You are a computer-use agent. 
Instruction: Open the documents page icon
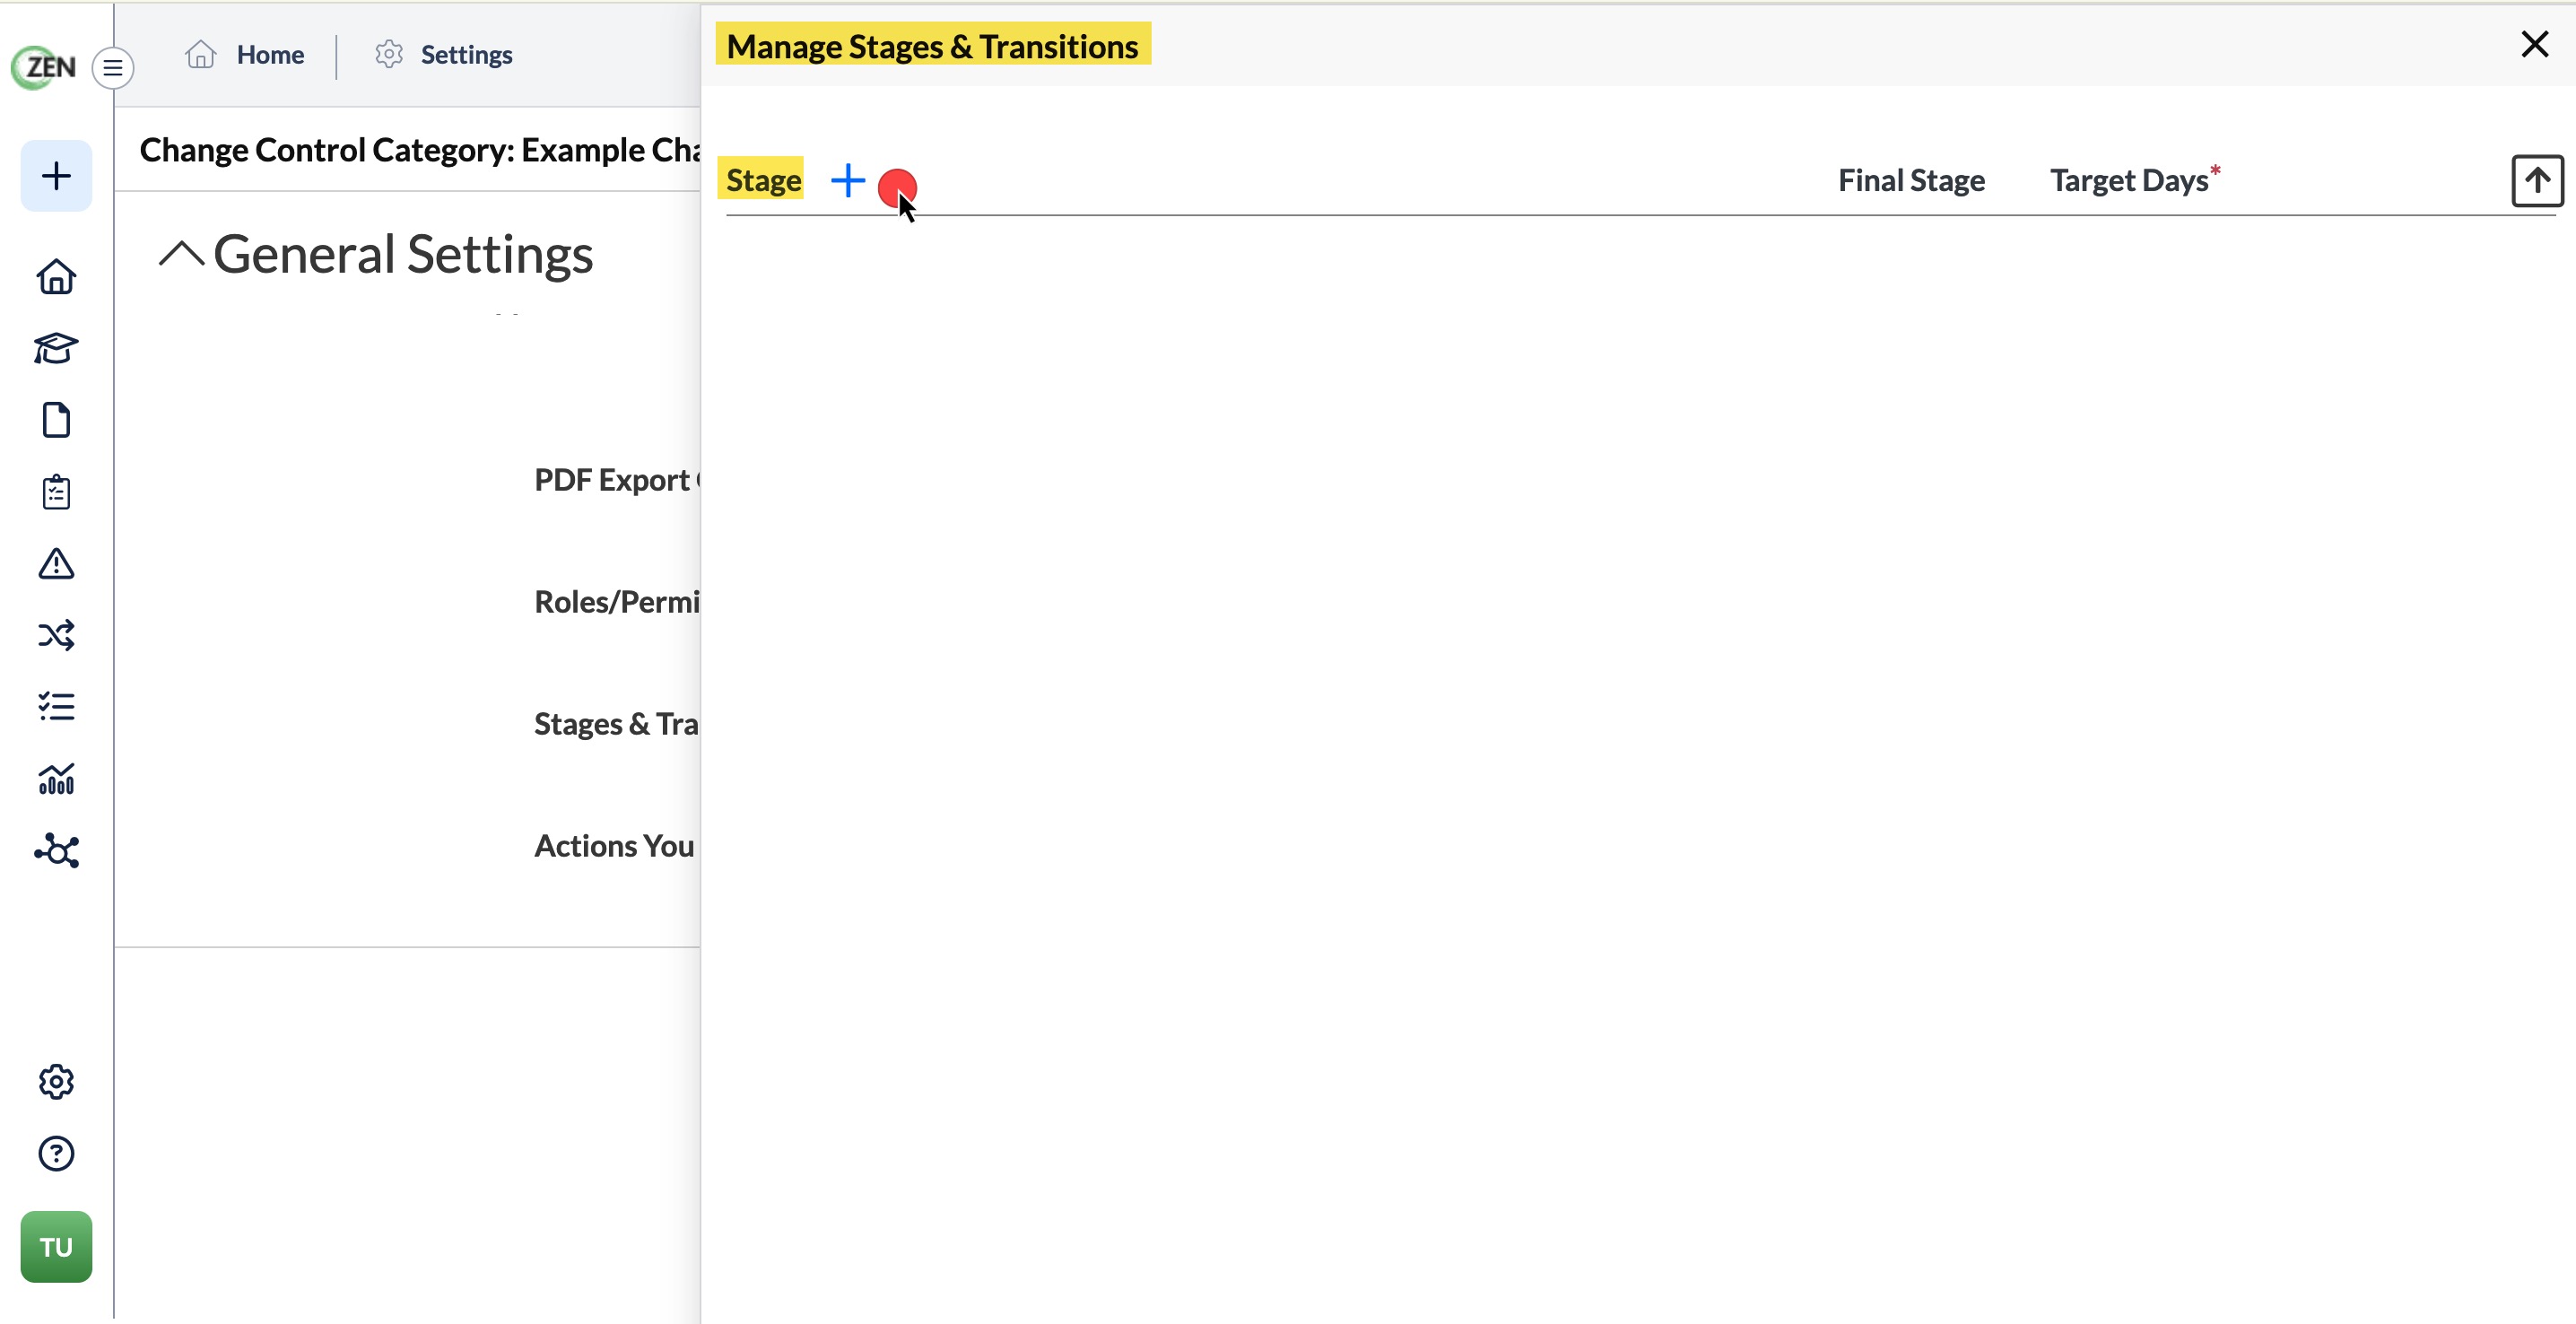[56, 420]
